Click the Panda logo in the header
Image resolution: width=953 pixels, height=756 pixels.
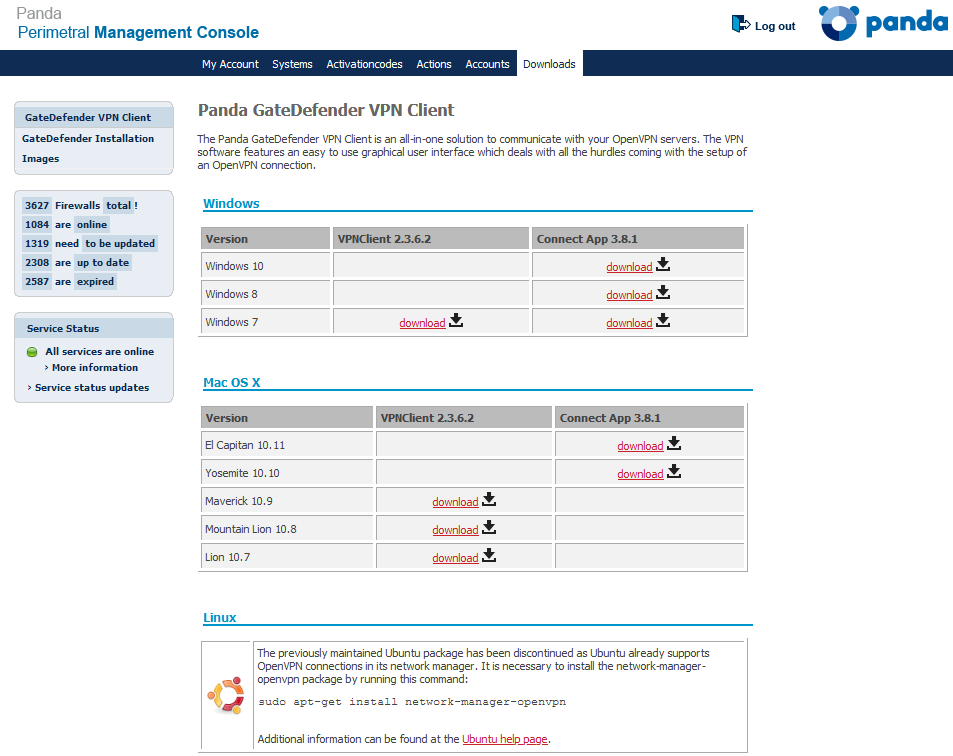[x=882, y=23]
